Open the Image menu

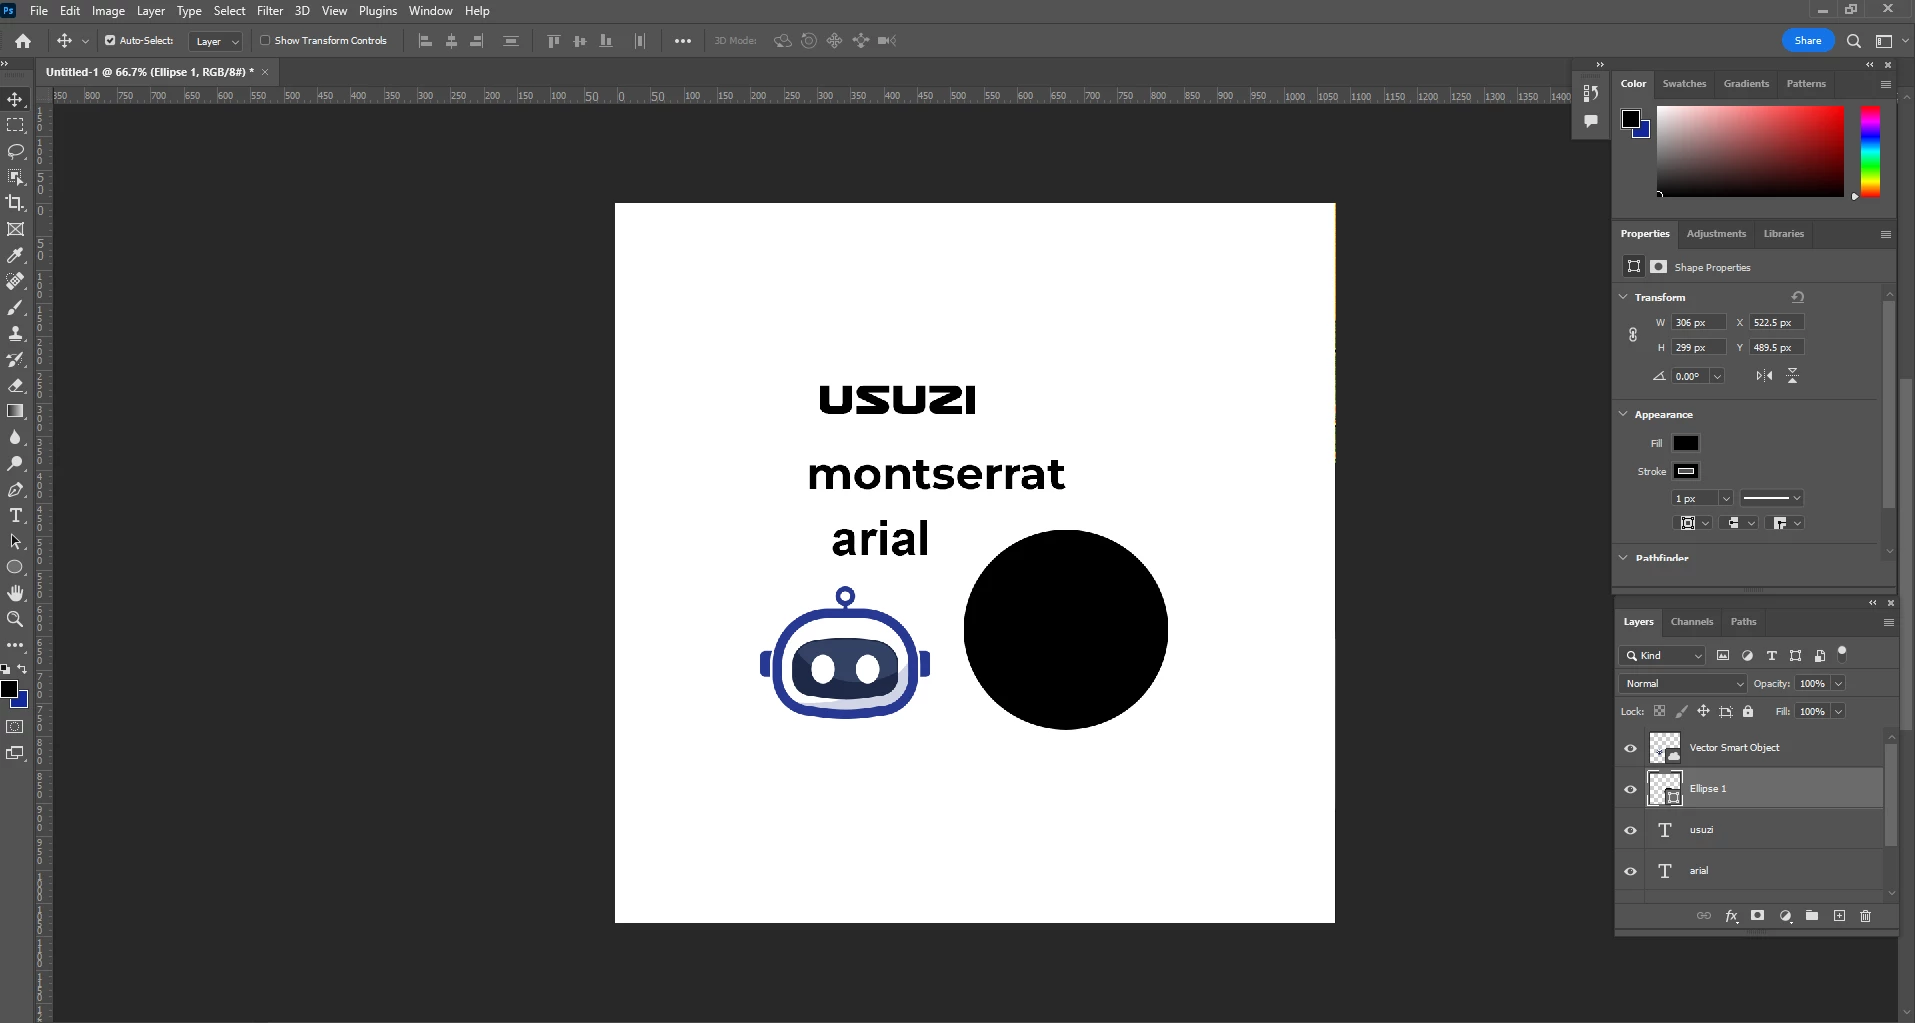coord(108,11)
